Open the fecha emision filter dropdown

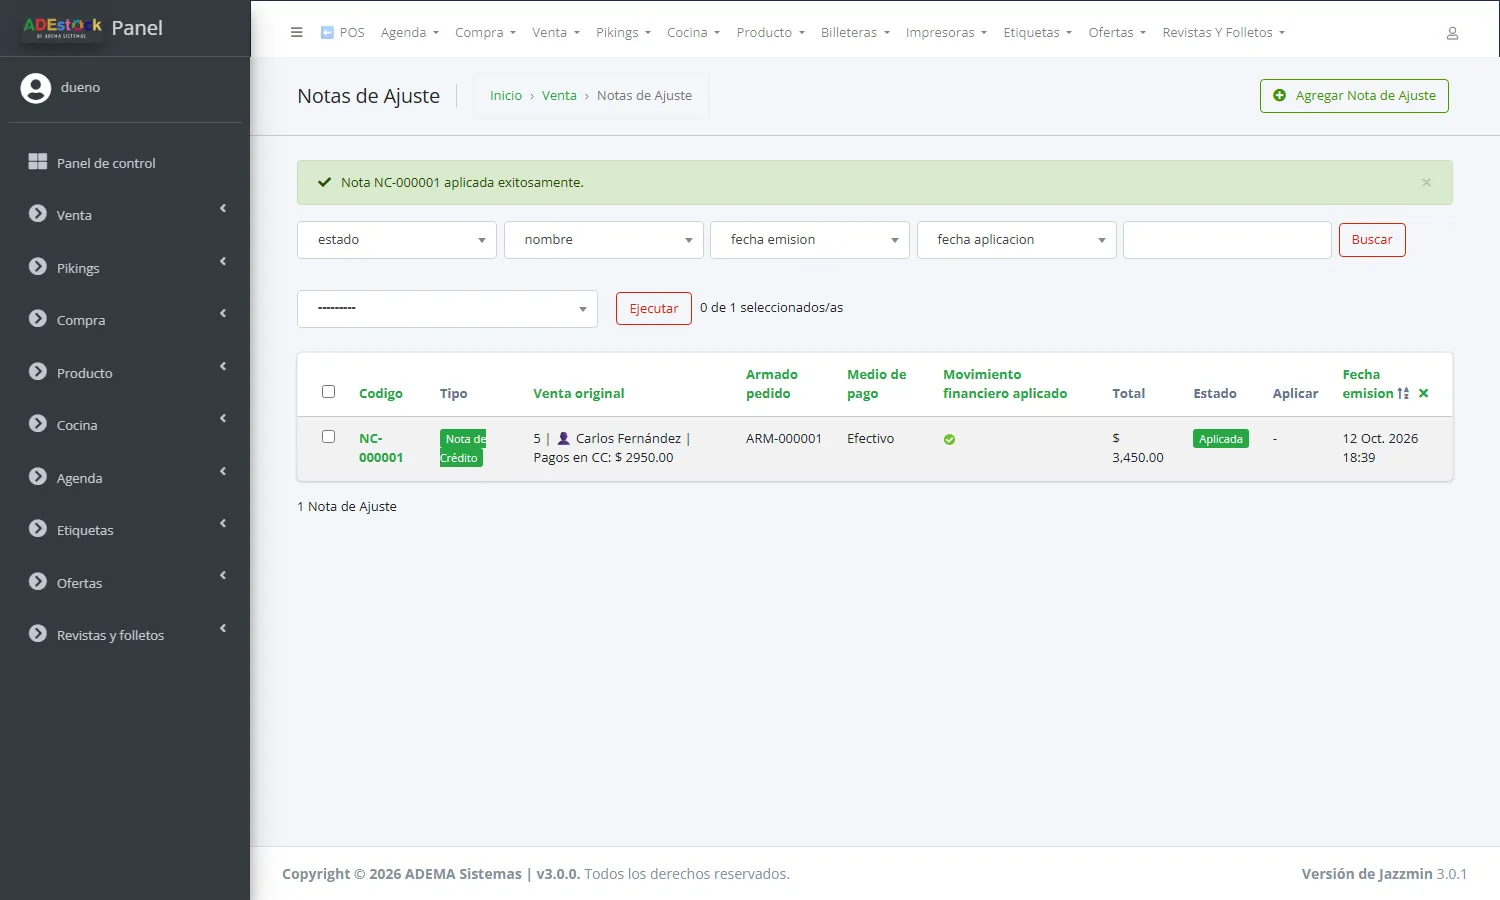point(810,240)
